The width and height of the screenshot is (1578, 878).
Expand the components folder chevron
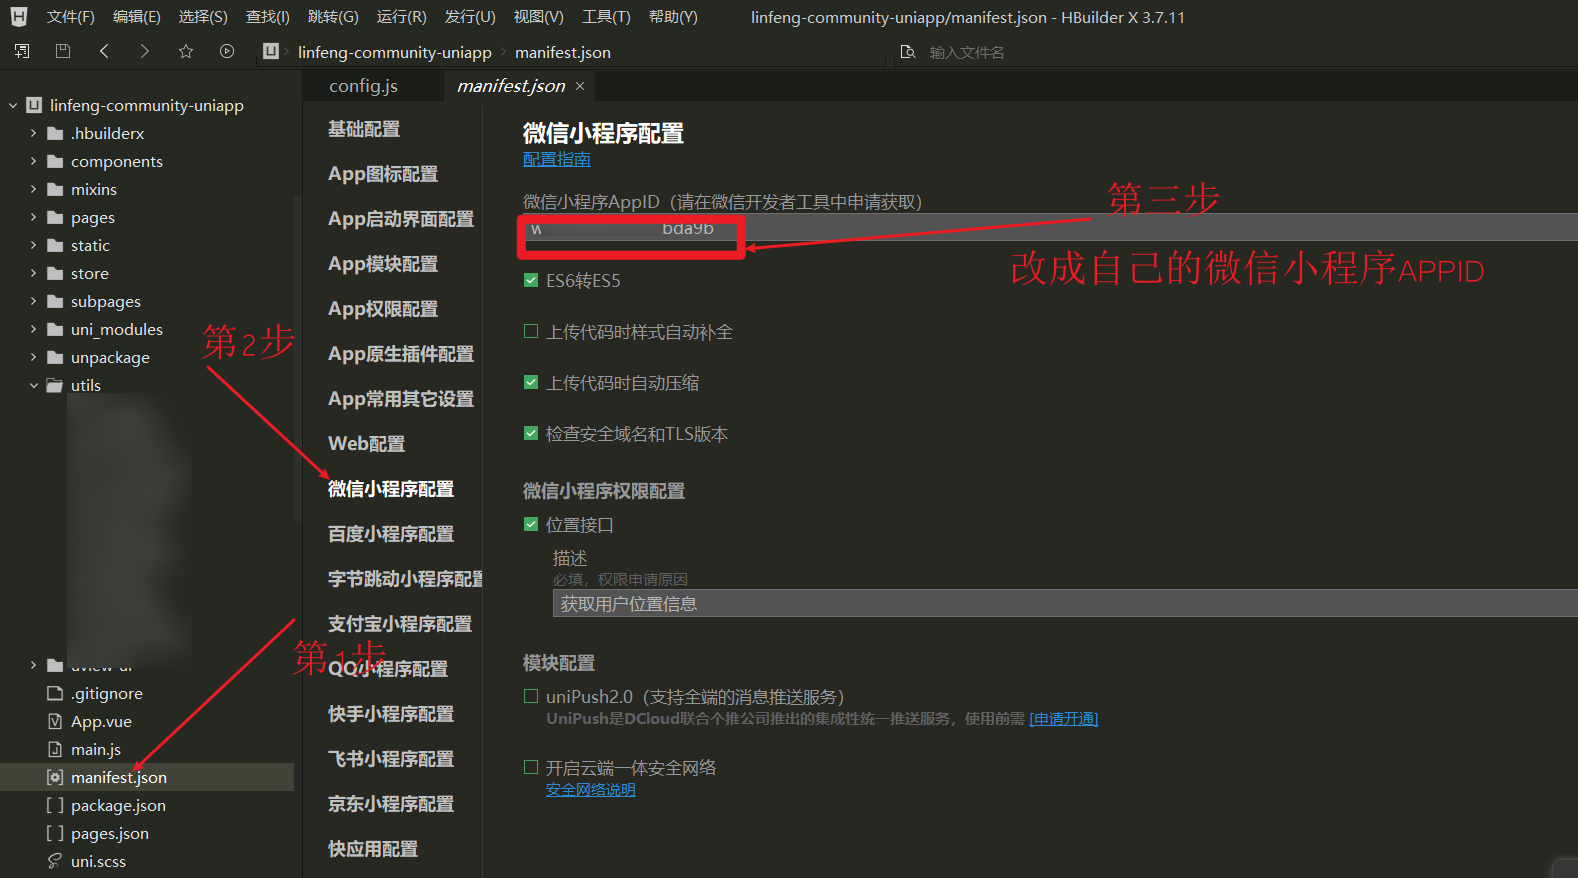click(x=33, y=161)
